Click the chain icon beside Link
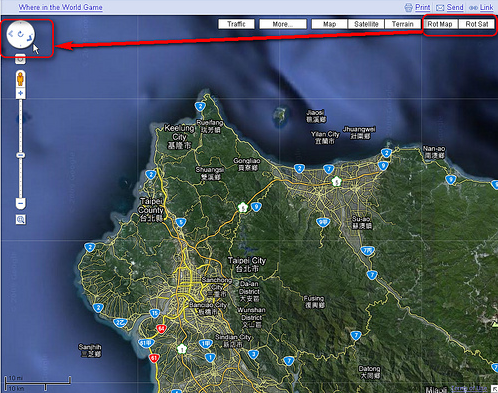The height and width of the screenshot is (393, 498). point(473,8)
